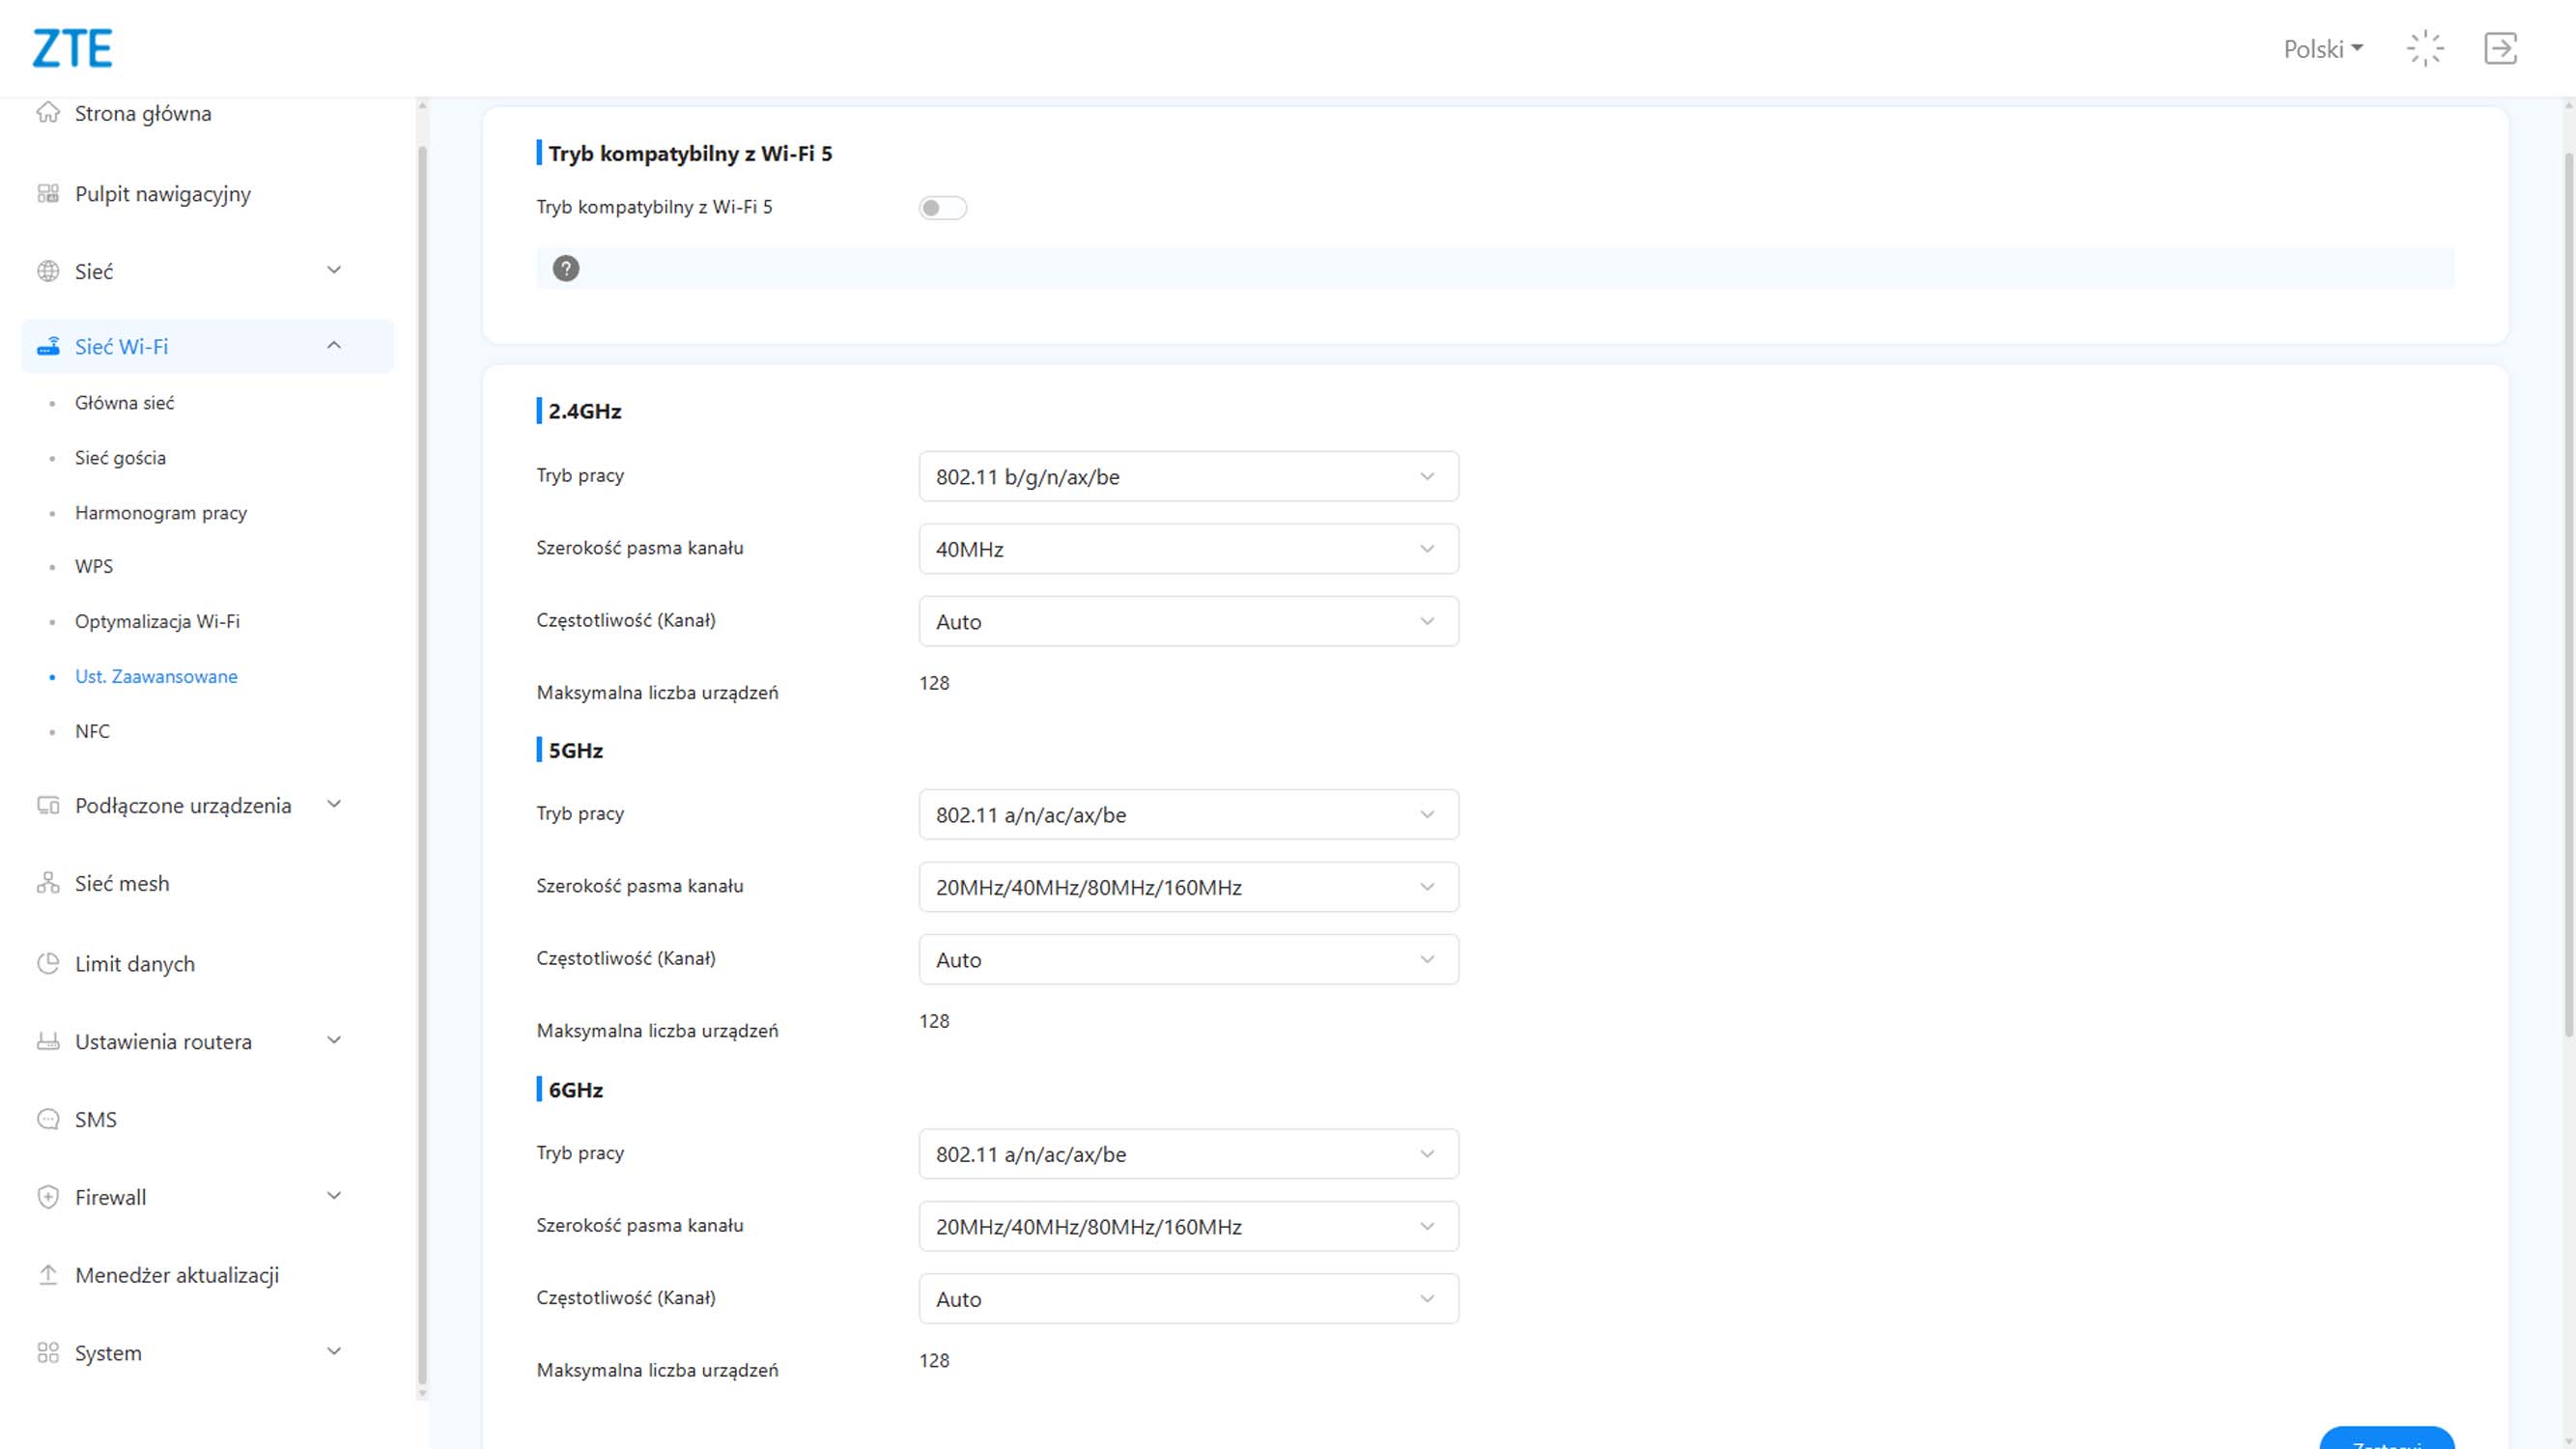Open the Sieć mesh page via its icon
This screenshot has width=2576, height=1449.
click(48, 883)
